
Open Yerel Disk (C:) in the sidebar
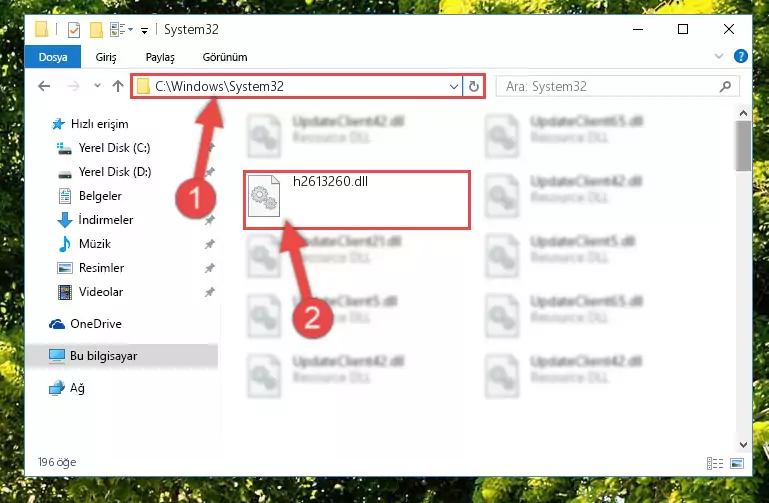pyautogui.click(x=103, y=148)
